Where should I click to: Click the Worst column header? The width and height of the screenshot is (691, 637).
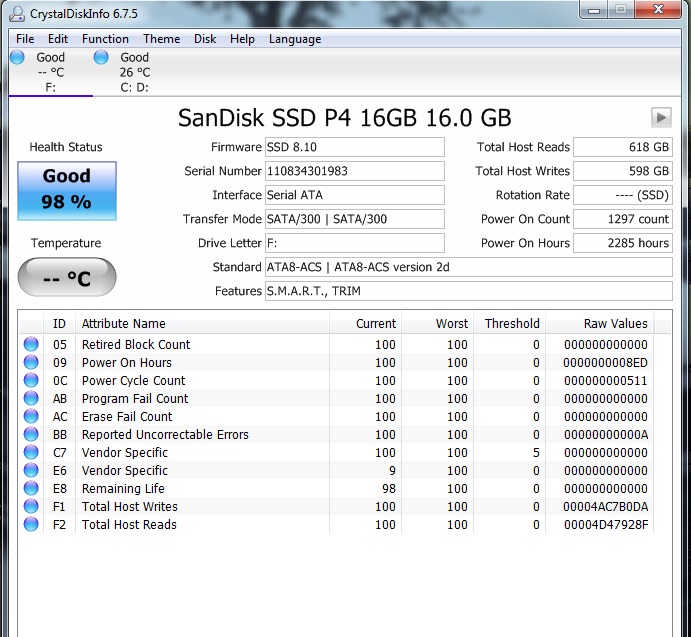(x=437, y=324)
